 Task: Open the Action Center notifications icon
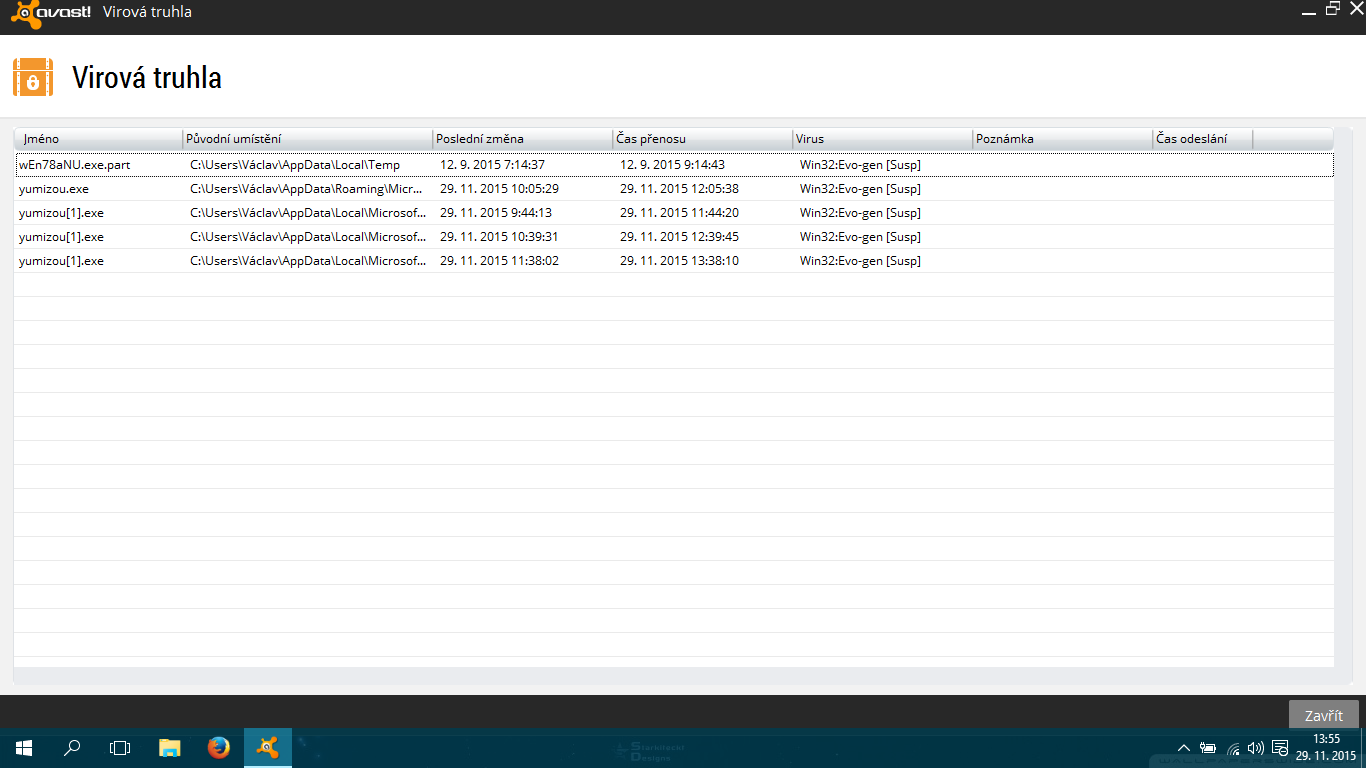1279,748
